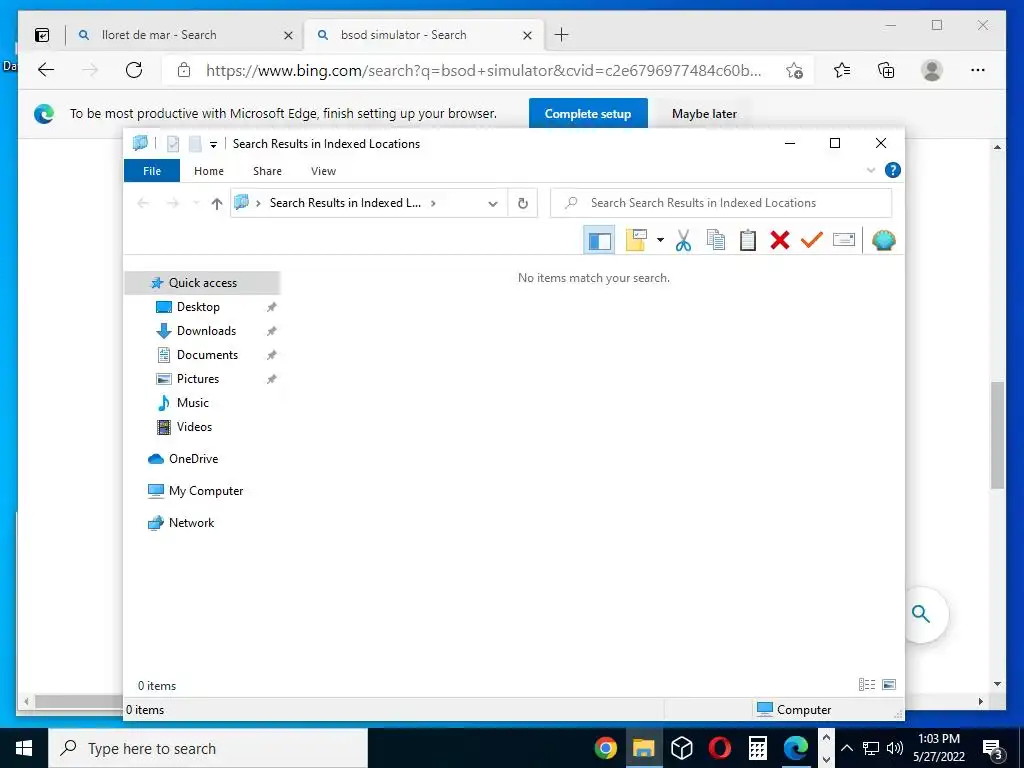Image resolution: width=1024 pixels, height=768 pixels.
Task: Expand the address bar history dropdown
Action: 492,203
